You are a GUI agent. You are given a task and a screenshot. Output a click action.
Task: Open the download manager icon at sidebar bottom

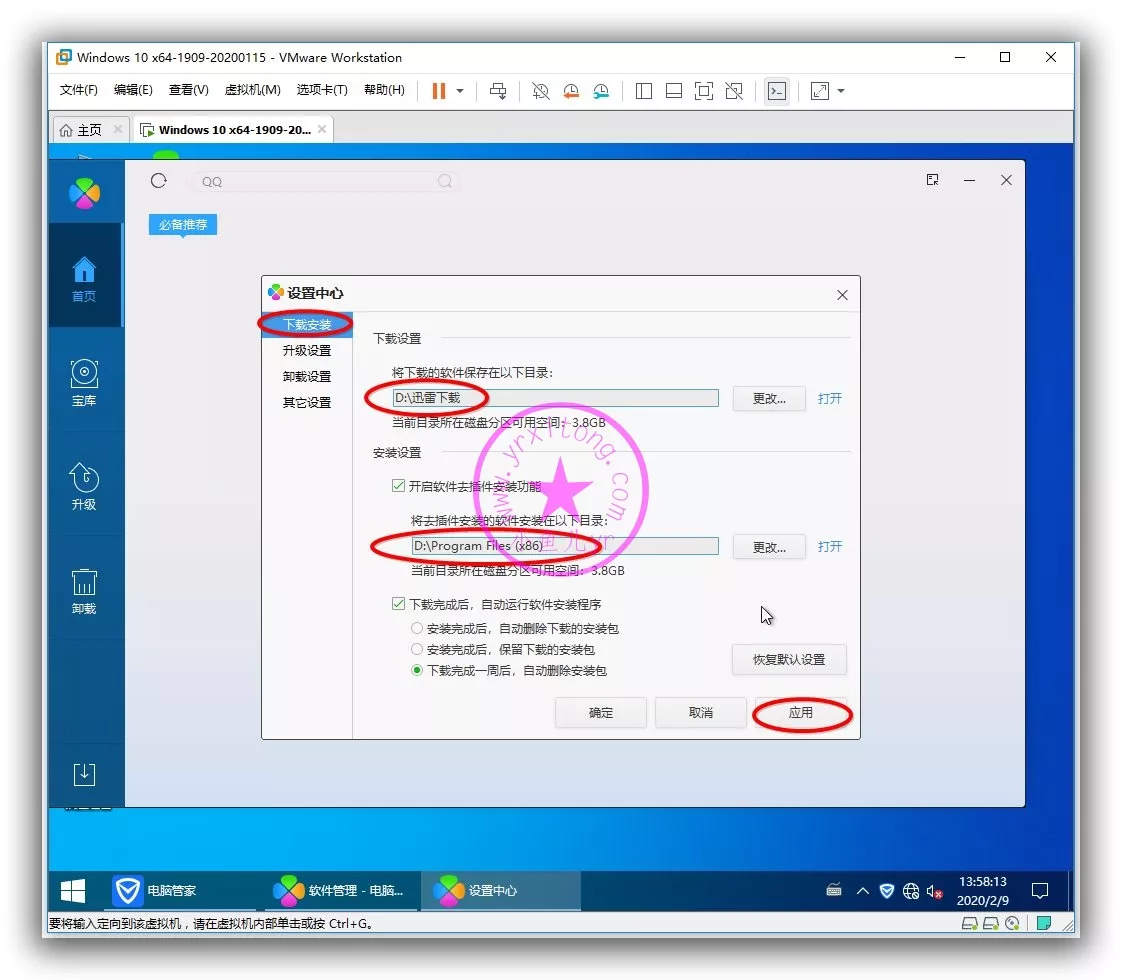[x=84, y=773]
